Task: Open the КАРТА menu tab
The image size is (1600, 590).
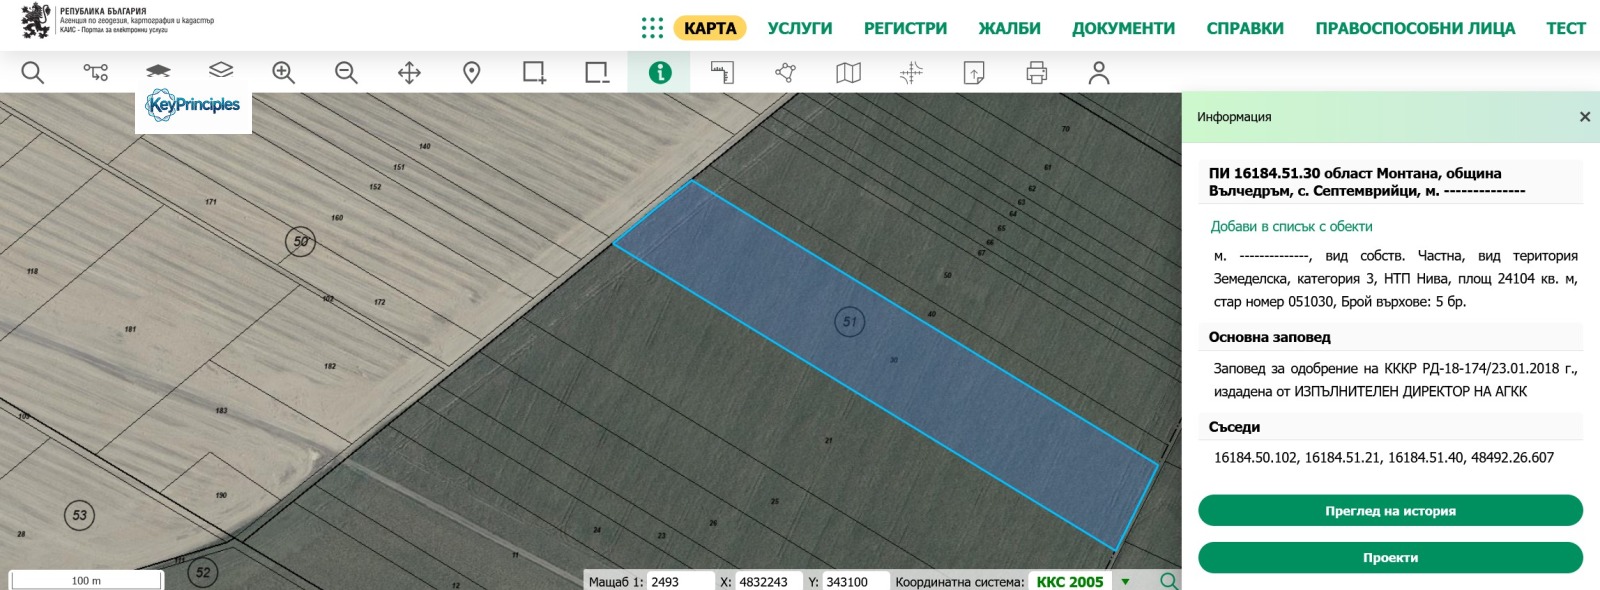Action: coord(710,28)
